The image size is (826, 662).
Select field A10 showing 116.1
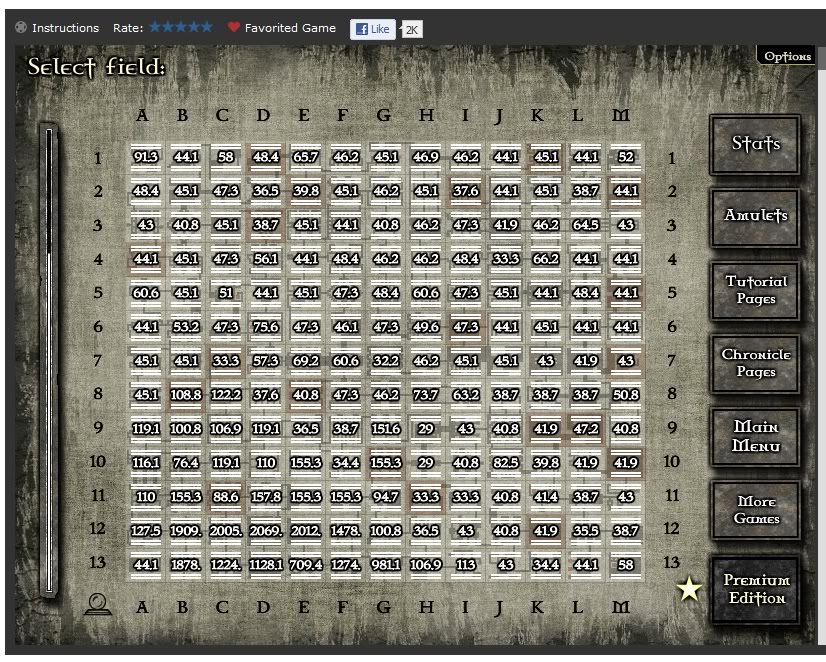click(146, 463)
